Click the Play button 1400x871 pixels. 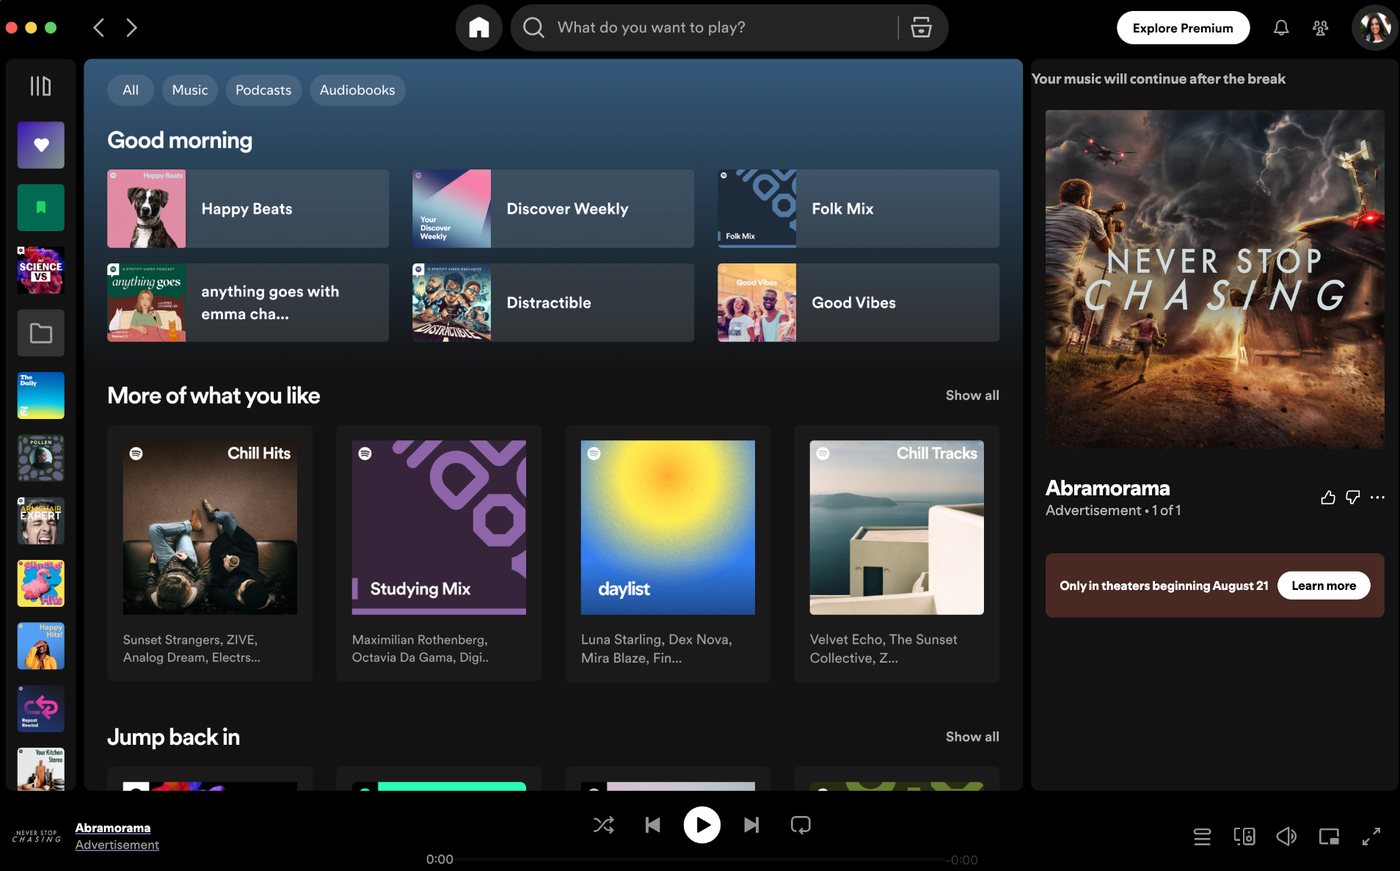[x=702, y=825]
